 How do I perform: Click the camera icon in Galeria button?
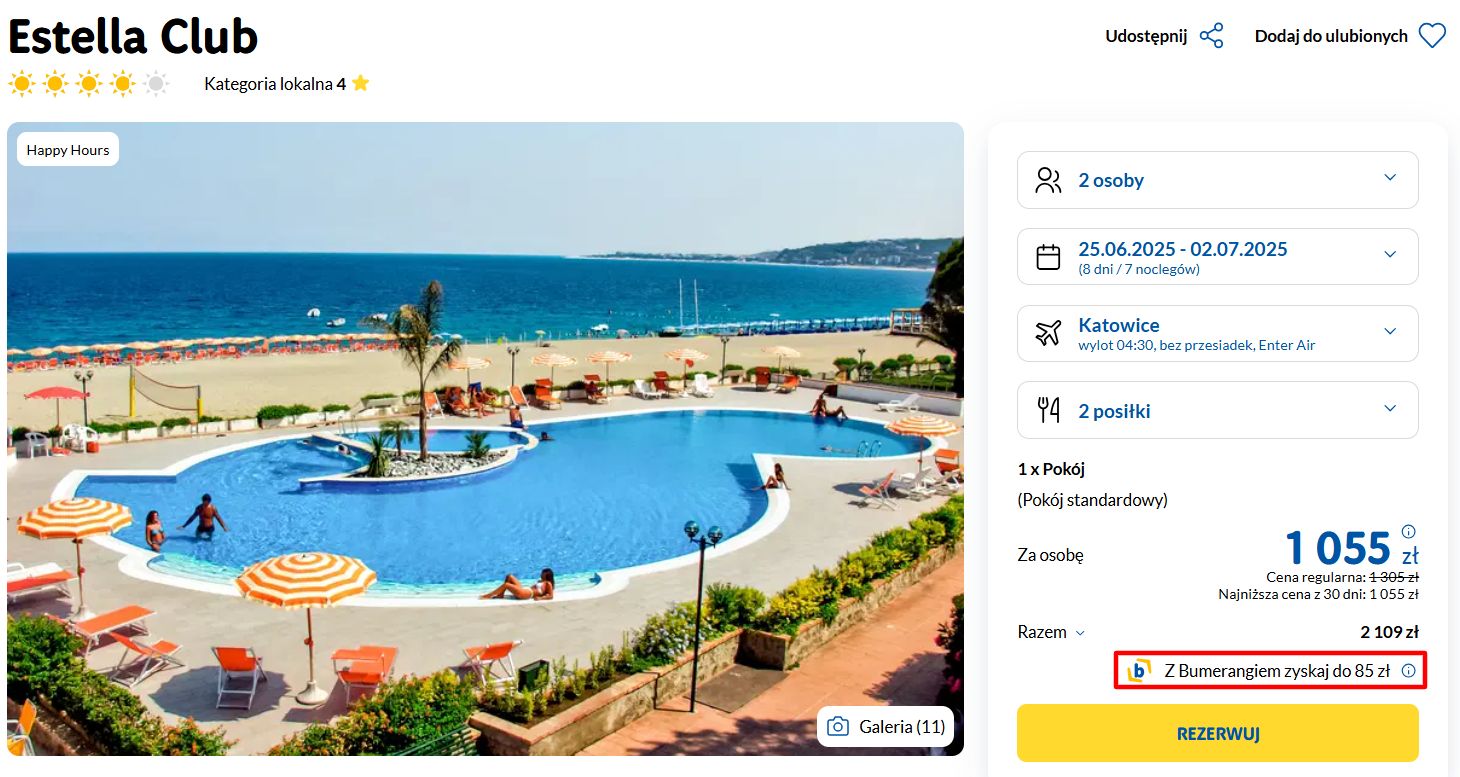838,727
